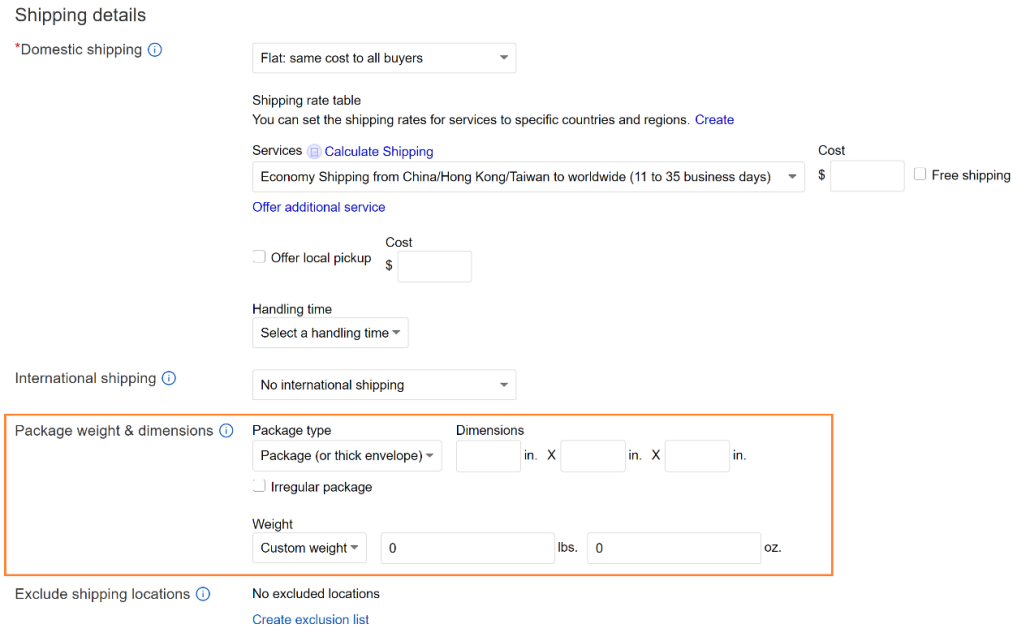This screenshot has width=1030, height=637.
Task: Expand the No international shipping dropdown
Action: pyautogui.click(x=383, y=385)
